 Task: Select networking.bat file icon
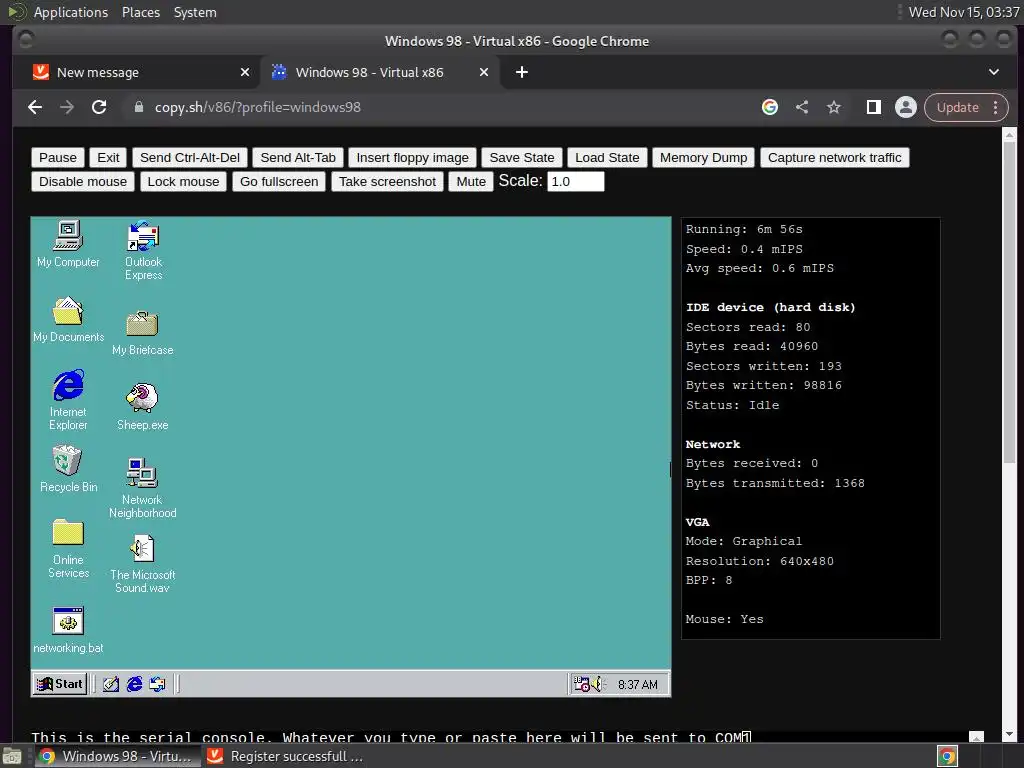pos(68,630)
